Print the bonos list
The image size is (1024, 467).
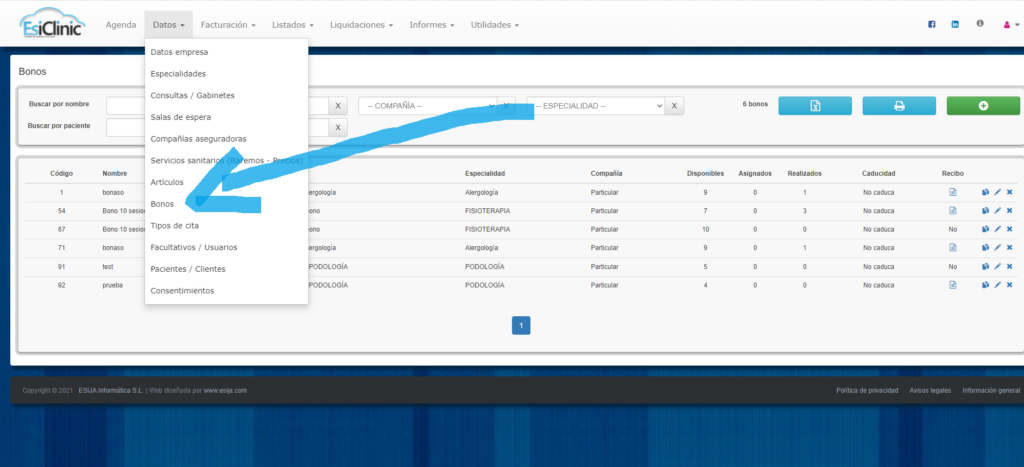[x=899, y=106]
